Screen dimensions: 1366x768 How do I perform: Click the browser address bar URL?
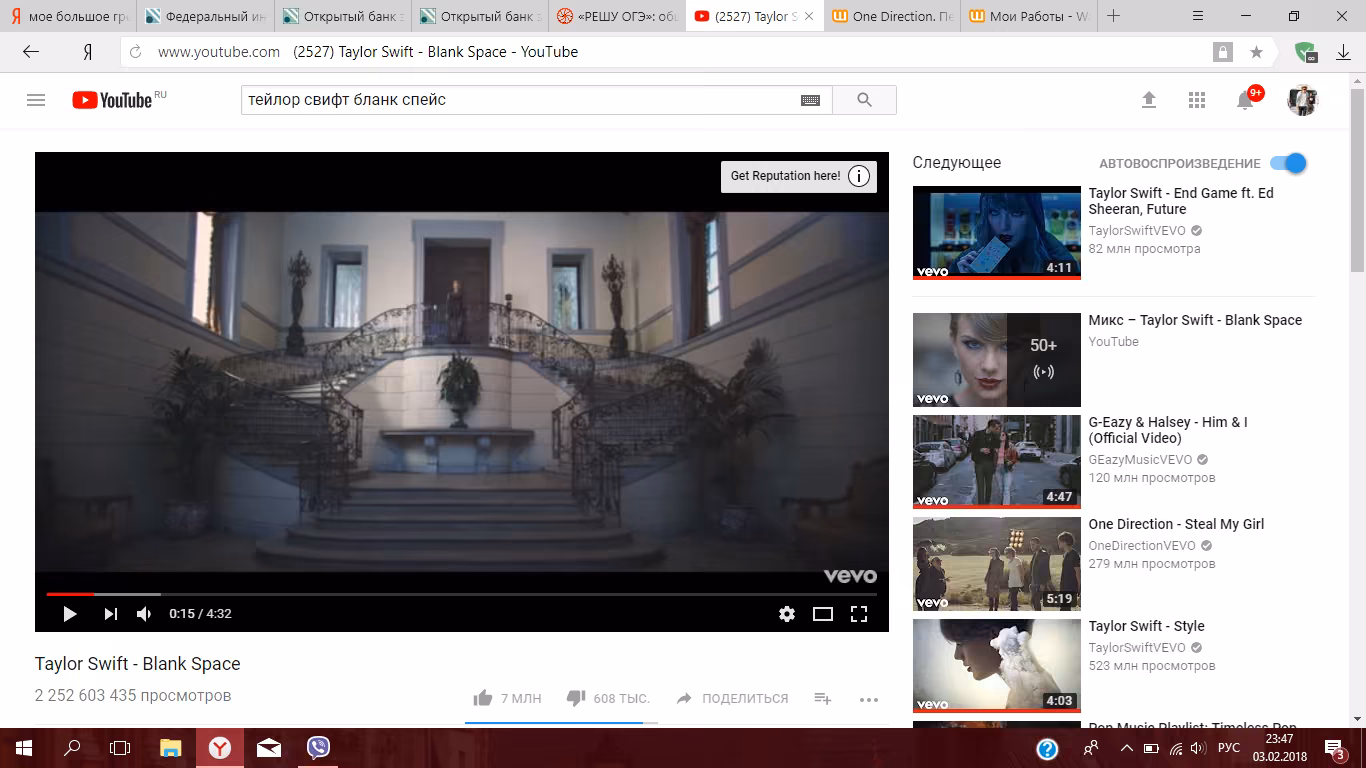[x=218, y=52]
